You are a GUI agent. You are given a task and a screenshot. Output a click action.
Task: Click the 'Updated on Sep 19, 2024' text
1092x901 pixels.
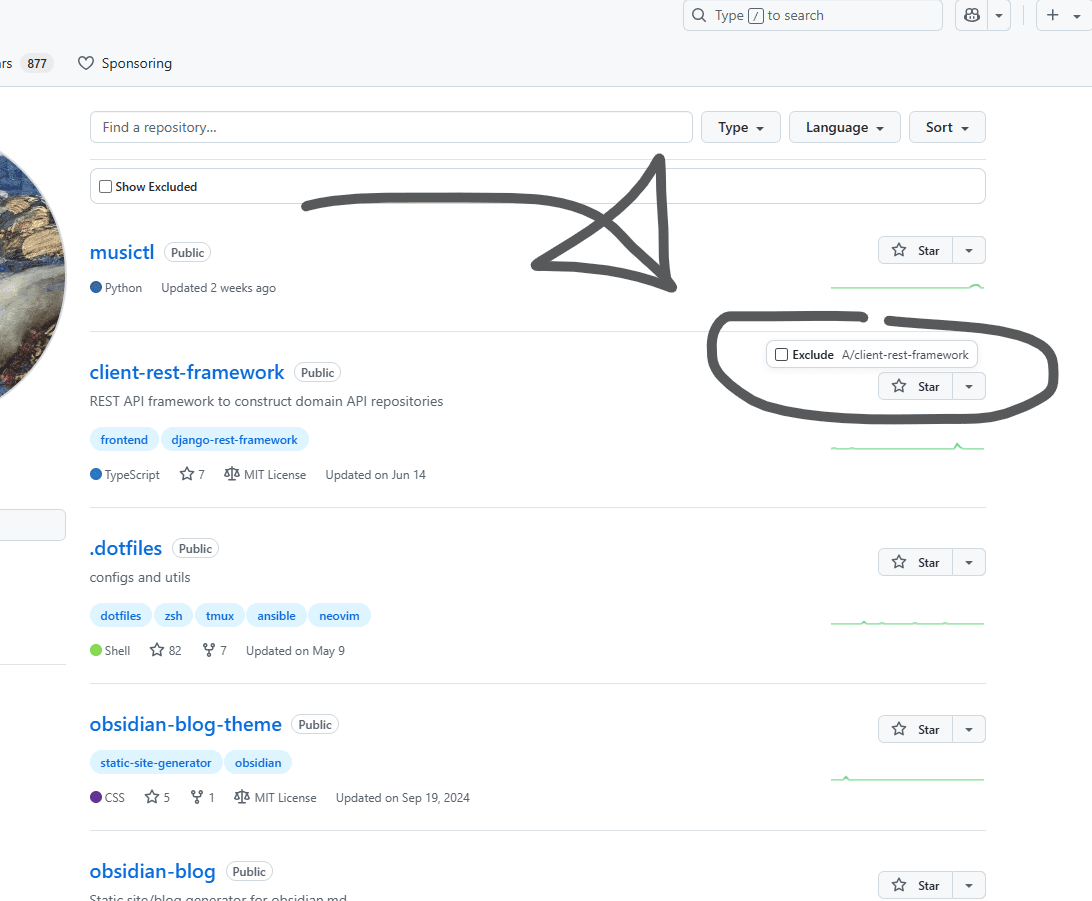tap(403, 798)
